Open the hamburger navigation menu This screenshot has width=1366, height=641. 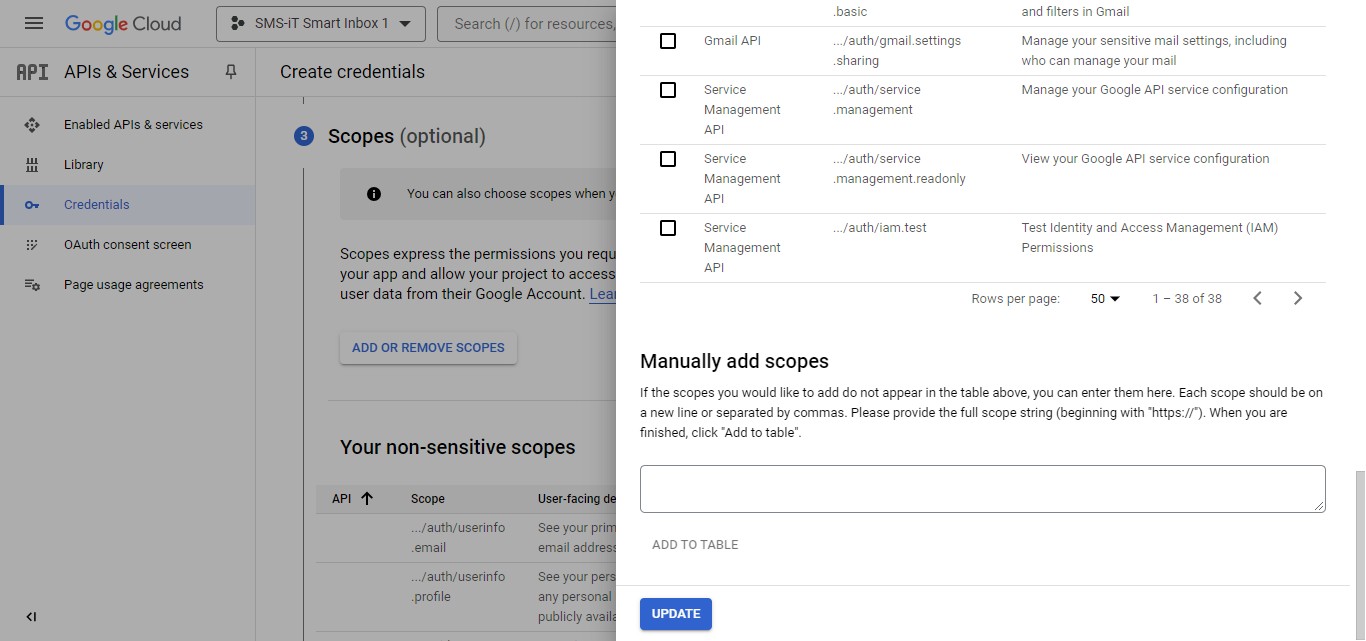[34, 23]
